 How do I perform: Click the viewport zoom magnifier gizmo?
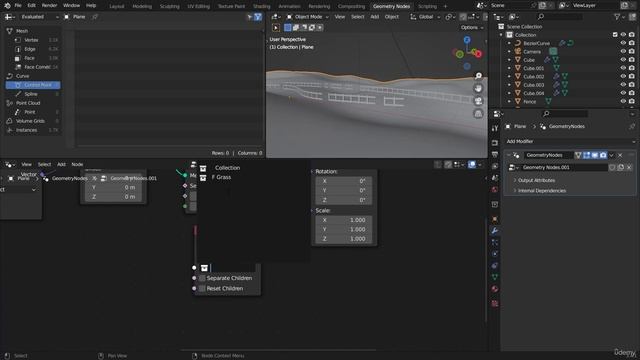(478, 76)
